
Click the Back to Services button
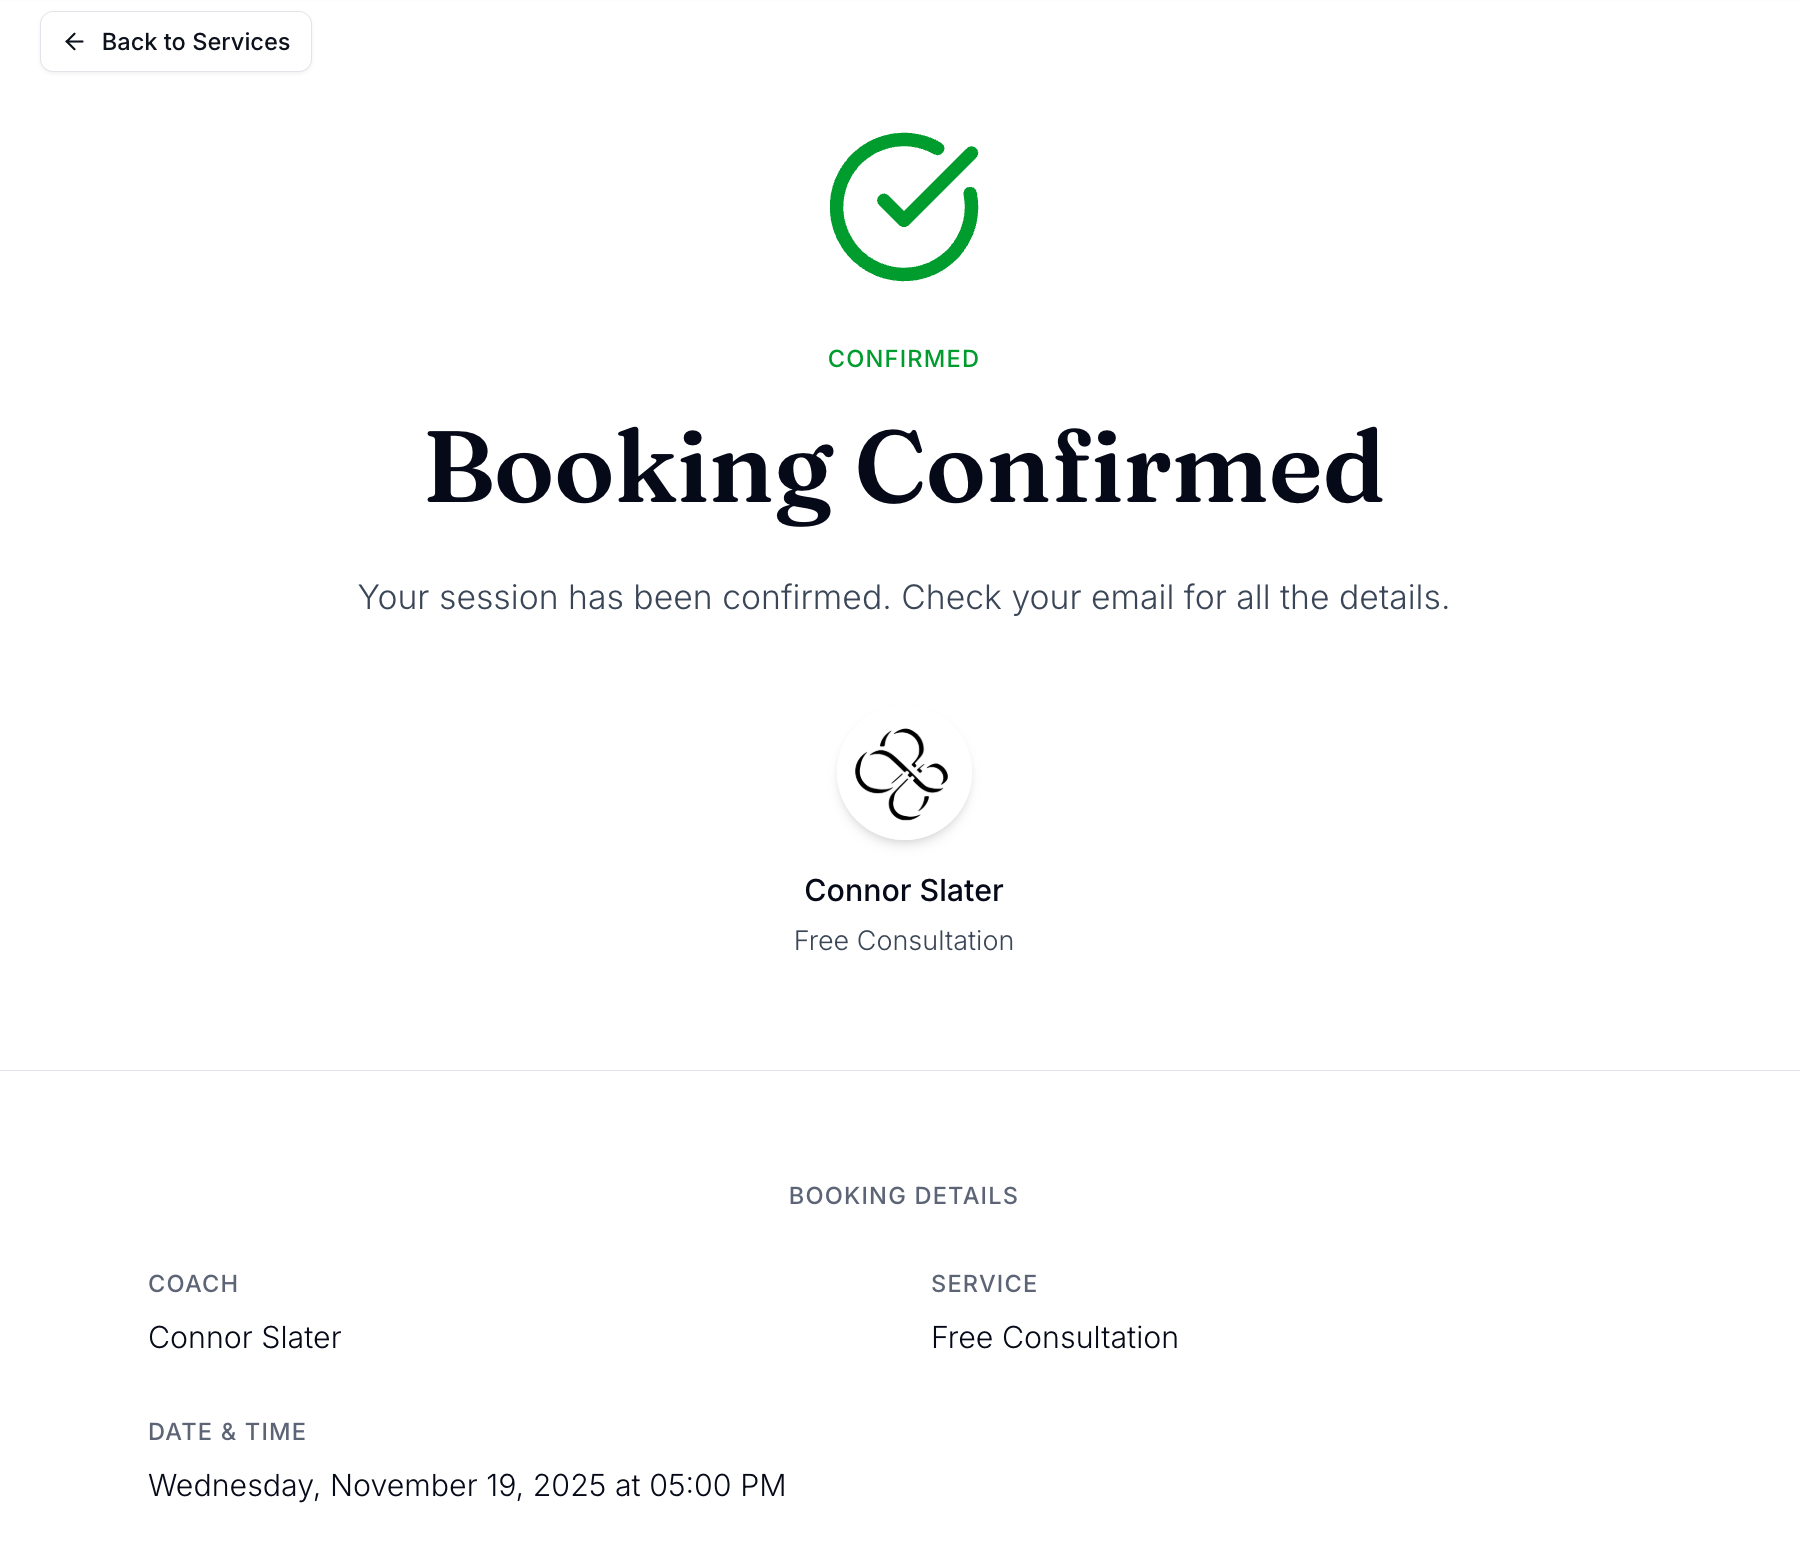click(176, 41)
